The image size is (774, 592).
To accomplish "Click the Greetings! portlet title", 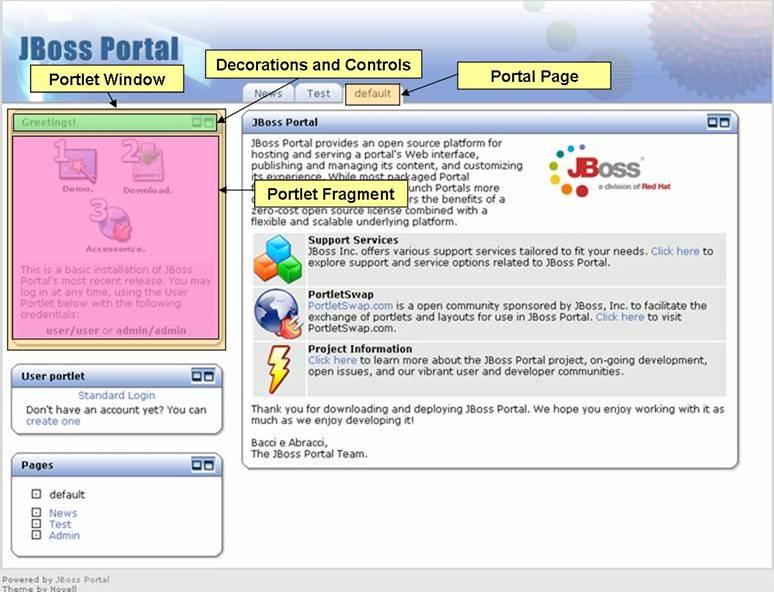I will 49,122.
